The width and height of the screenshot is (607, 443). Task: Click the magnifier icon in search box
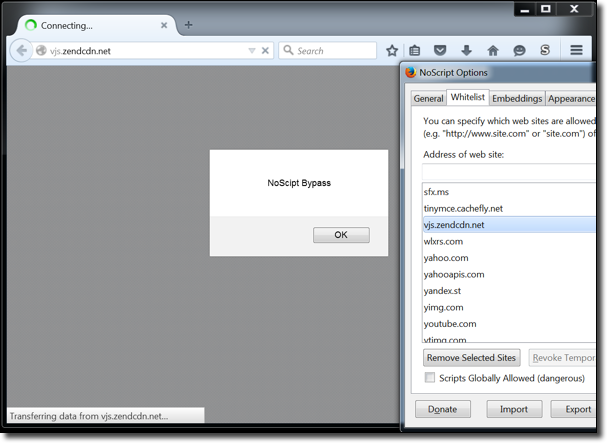point(288,50)
